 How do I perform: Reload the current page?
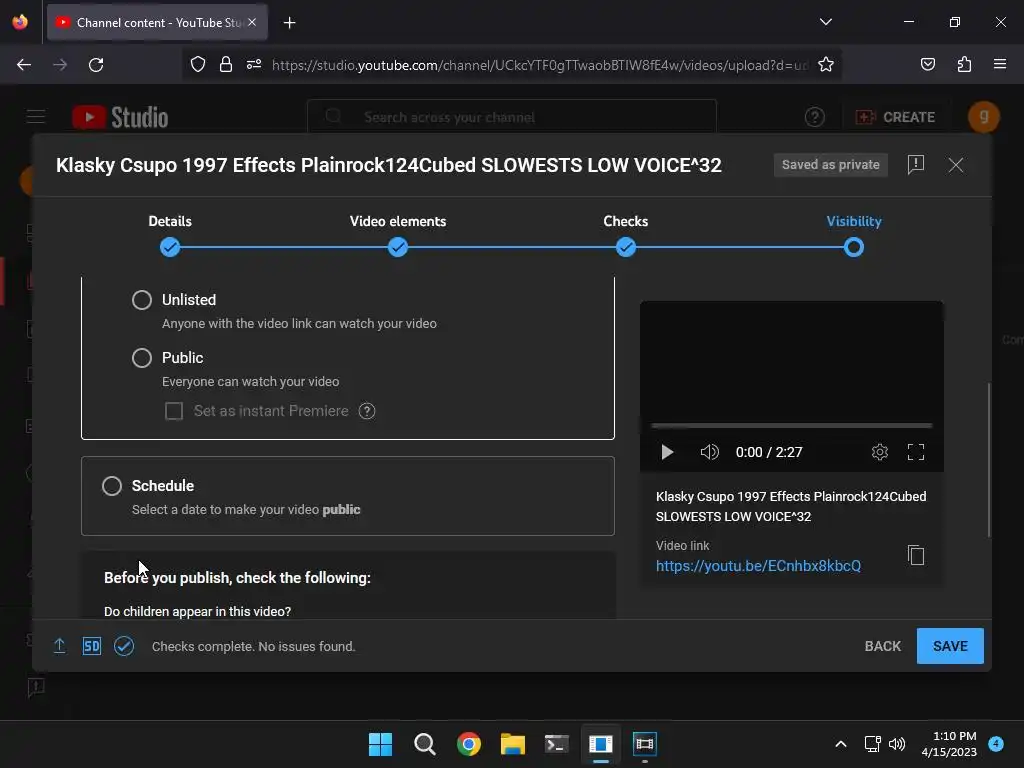point(96,65)
